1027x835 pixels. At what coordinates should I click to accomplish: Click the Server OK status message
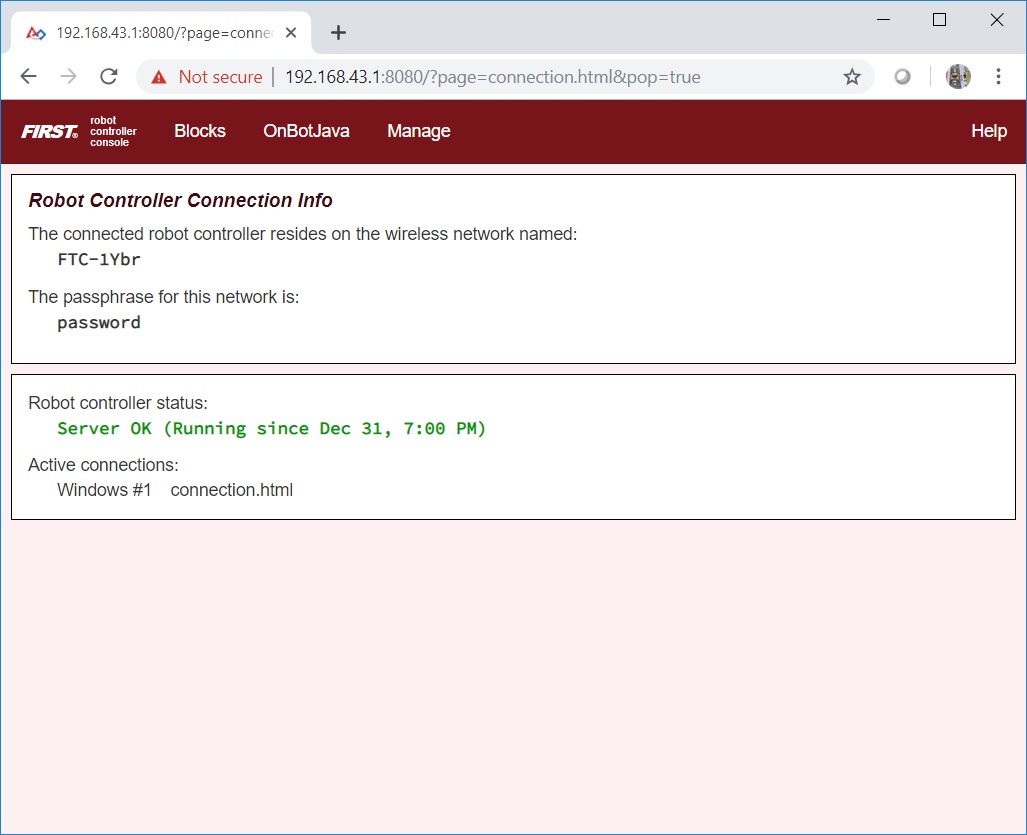tap(271, 428)
